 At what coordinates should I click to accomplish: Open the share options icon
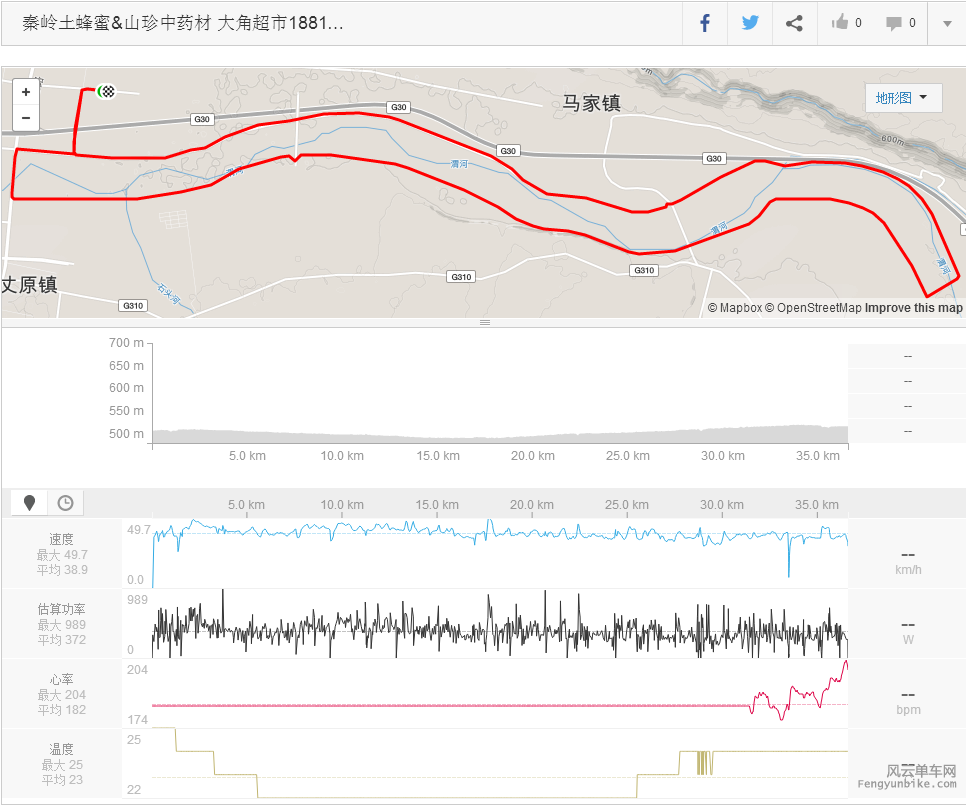pyautogui.click(x=794, y=23)
